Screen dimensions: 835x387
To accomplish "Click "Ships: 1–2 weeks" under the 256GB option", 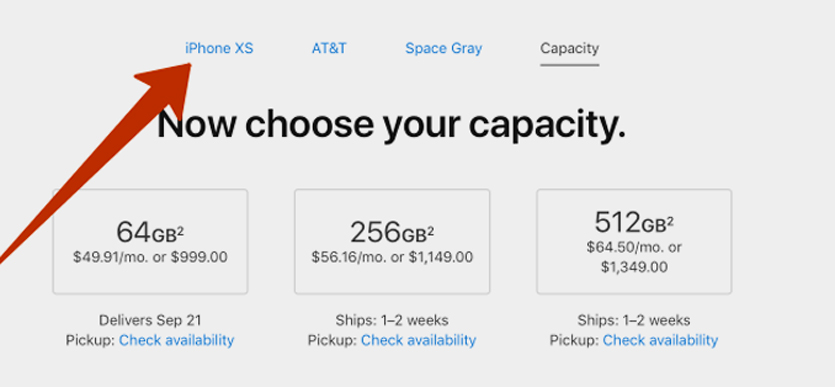I will click(x=392, y=320).
